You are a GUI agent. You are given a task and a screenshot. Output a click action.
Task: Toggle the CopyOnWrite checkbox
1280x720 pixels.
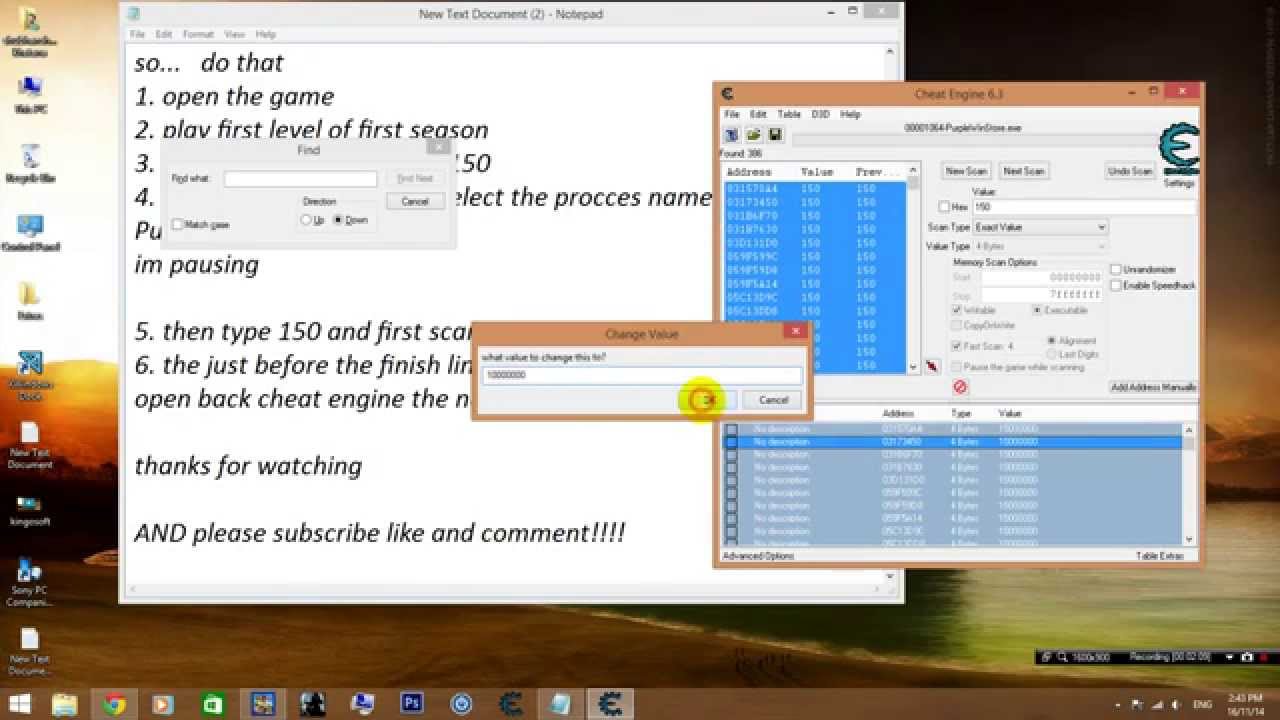coord(958,326)
